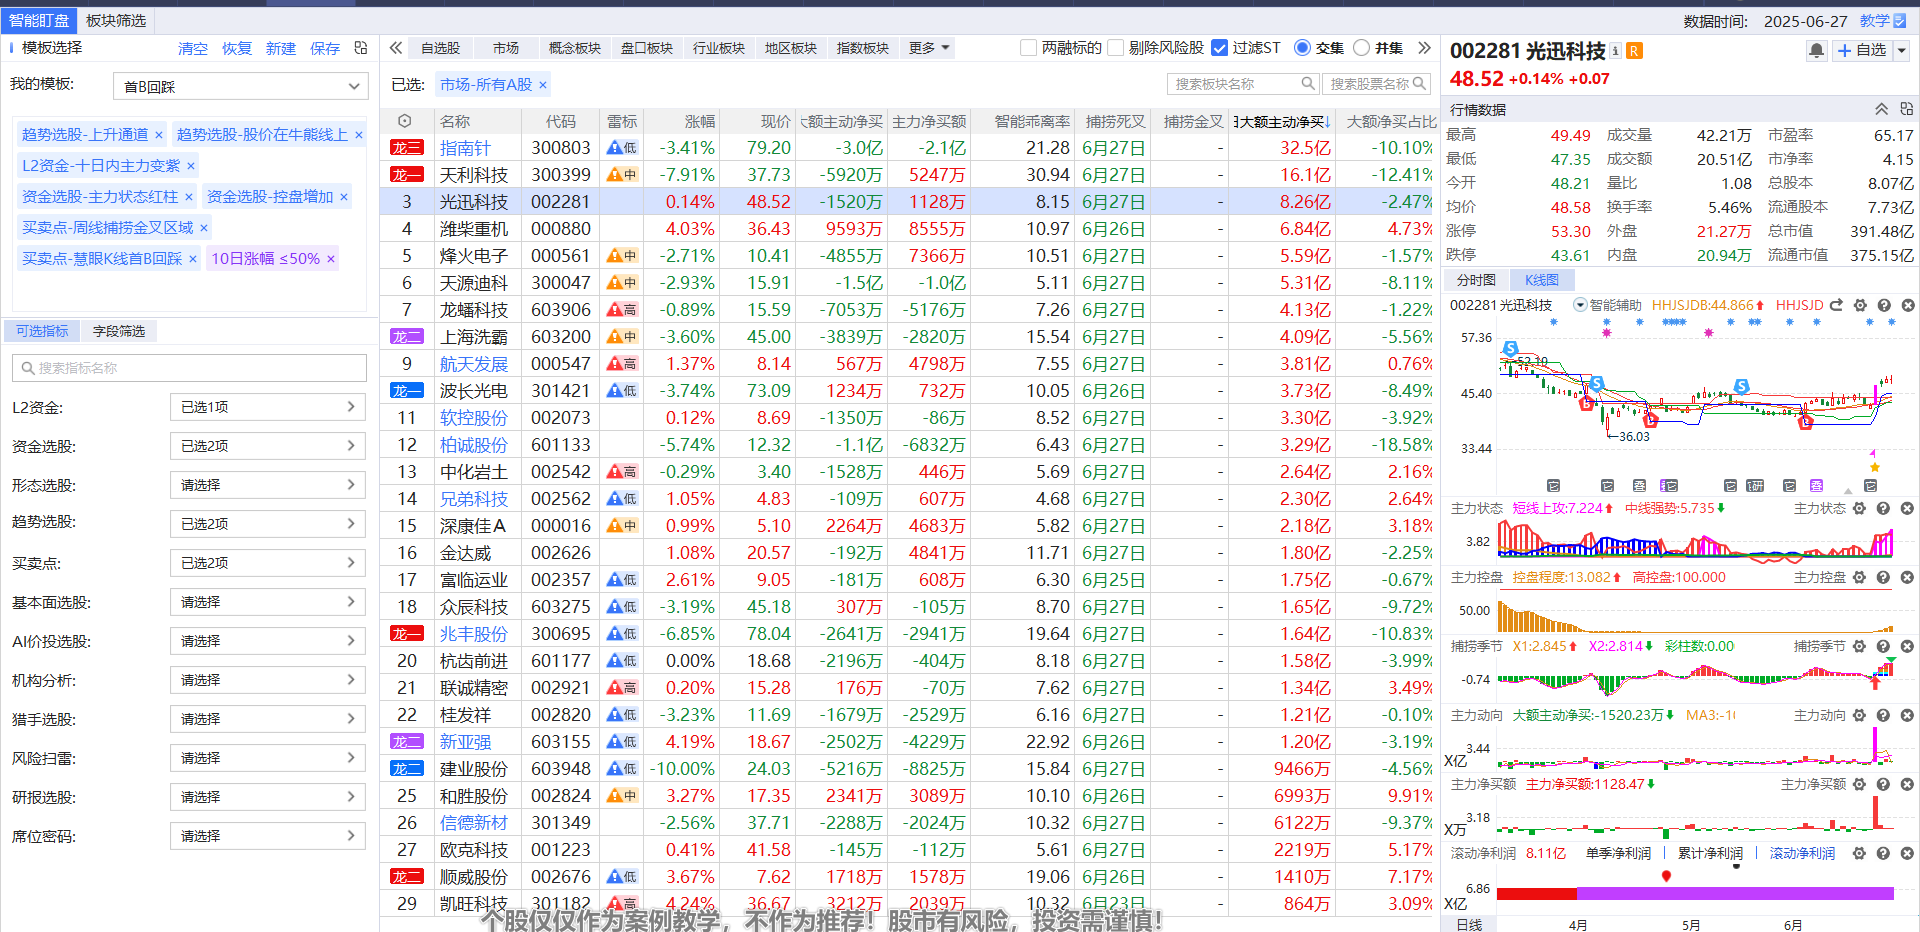Add stock with the + 自选 button
Image resolution: width=1920 pixels, height=932 pixels.
coord(1862,50)
